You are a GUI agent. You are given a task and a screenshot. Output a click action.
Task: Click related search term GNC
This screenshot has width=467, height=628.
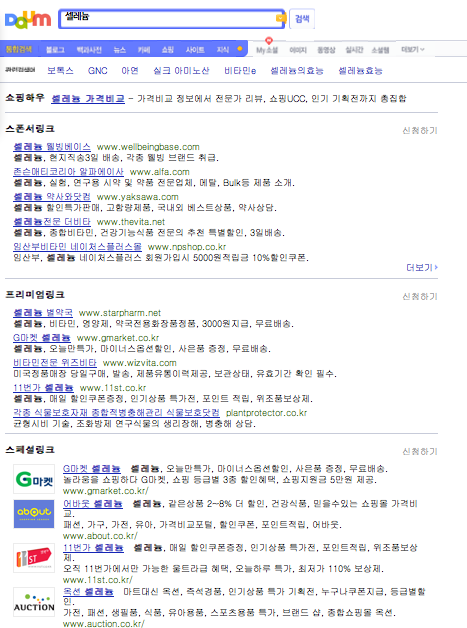[x=97, y=71]
